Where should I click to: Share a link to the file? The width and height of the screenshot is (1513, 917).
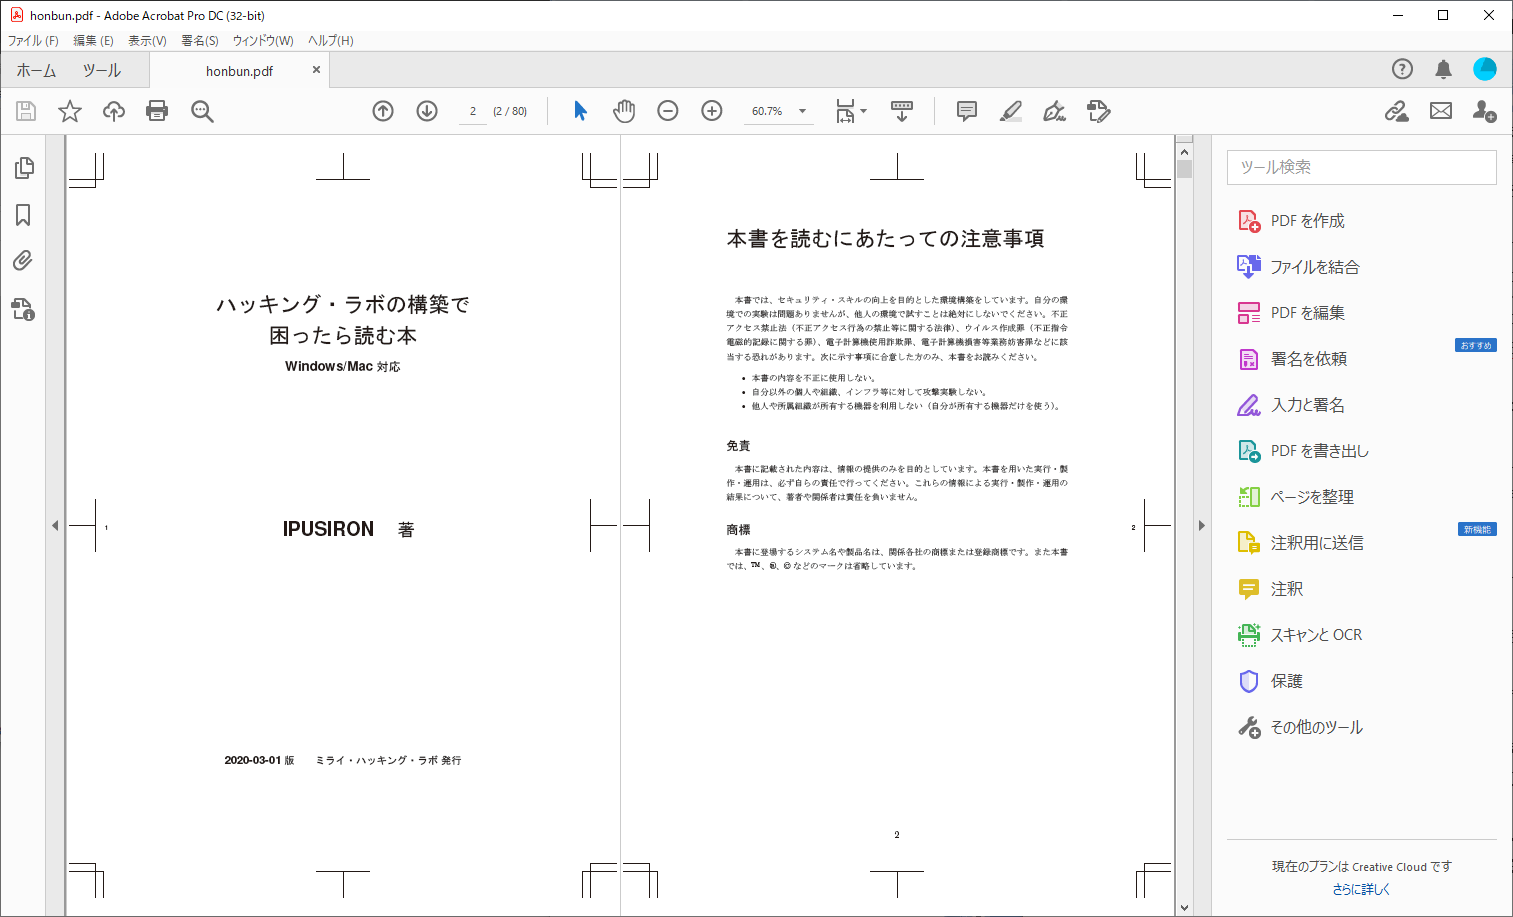tap(1397, 111)
